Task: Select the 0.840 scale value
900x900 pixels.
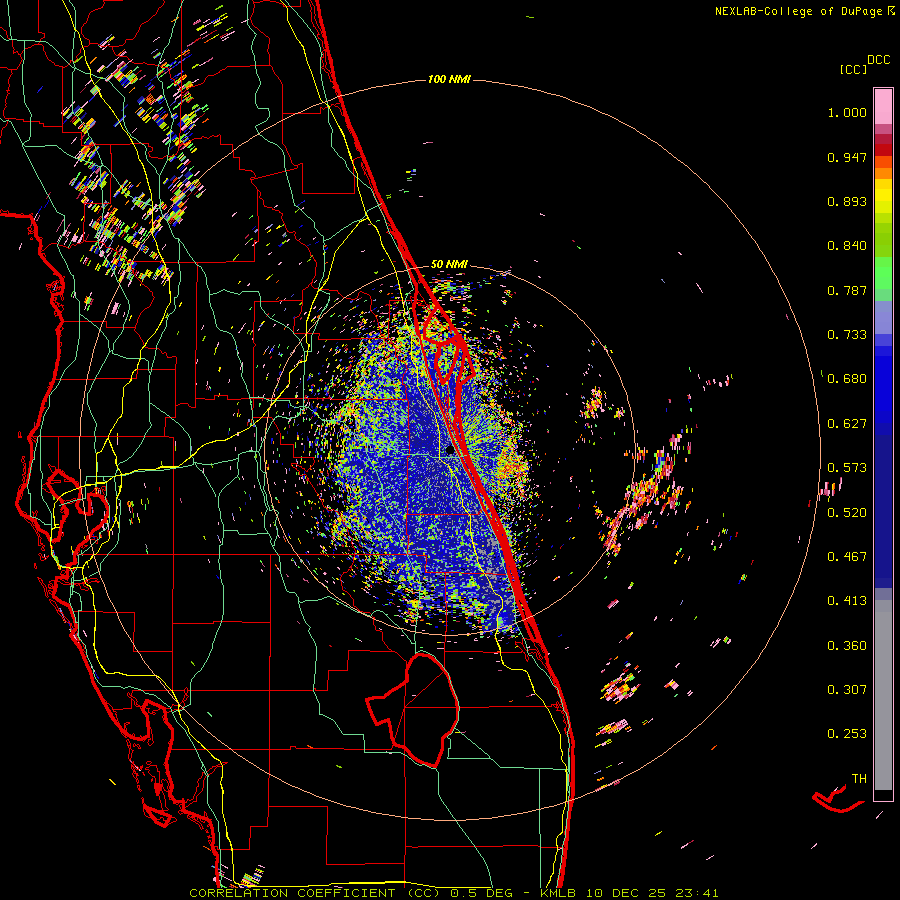Action: (x=847, y=246)
